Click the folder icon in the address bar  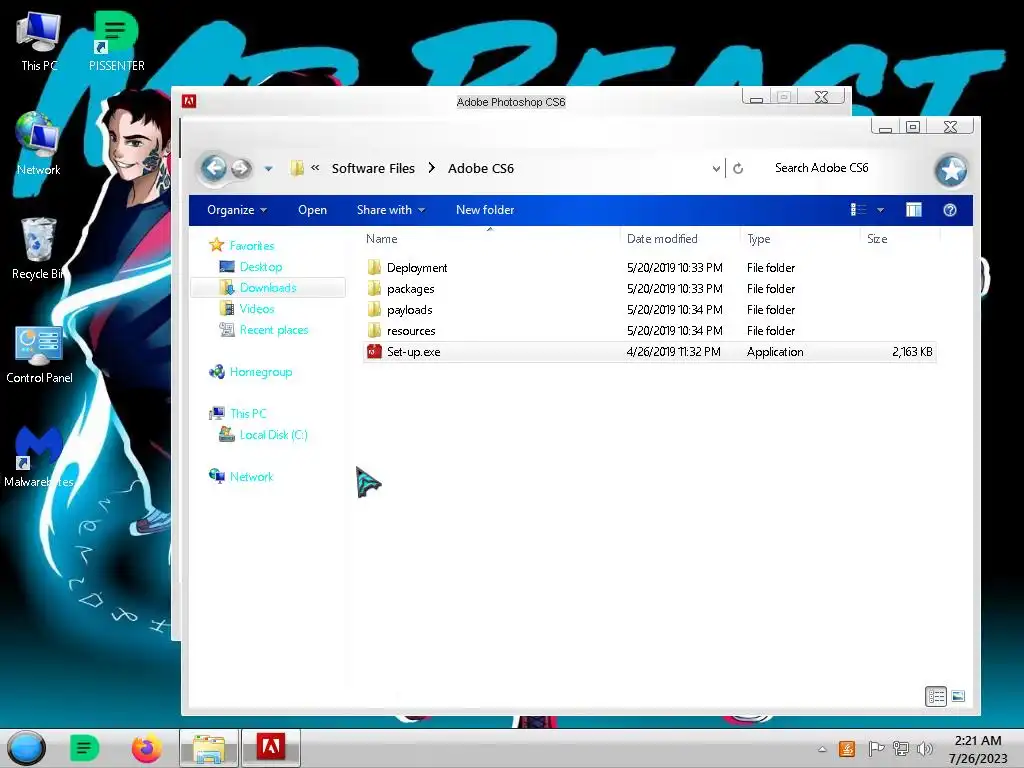tap(297, 168)
